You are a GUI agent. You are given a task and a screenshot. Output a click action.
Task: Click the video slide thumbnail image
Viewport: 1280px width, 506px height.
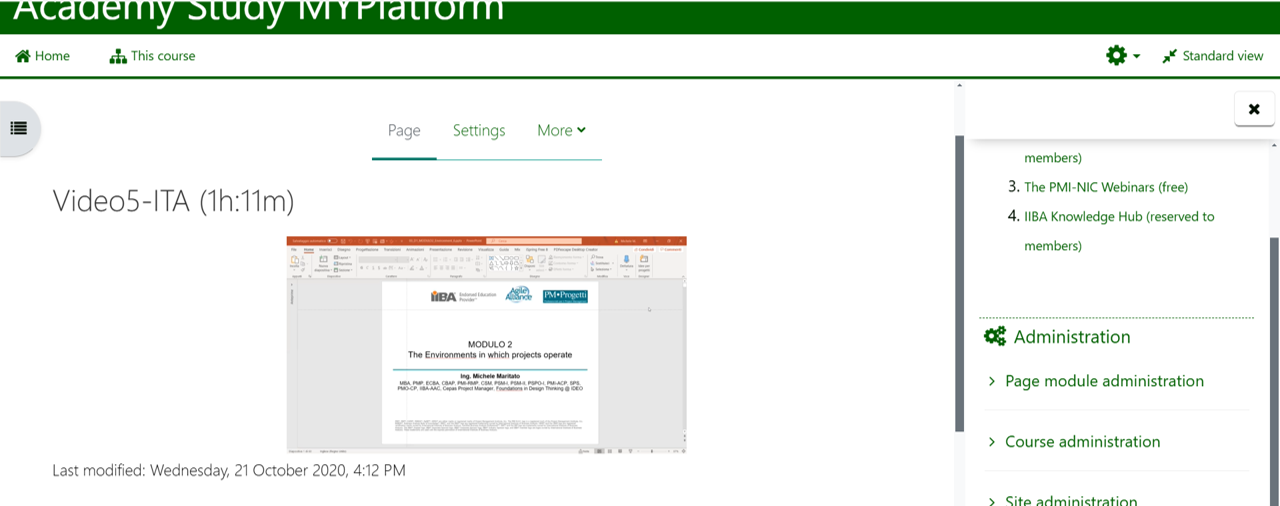click(x=486, y=345)
